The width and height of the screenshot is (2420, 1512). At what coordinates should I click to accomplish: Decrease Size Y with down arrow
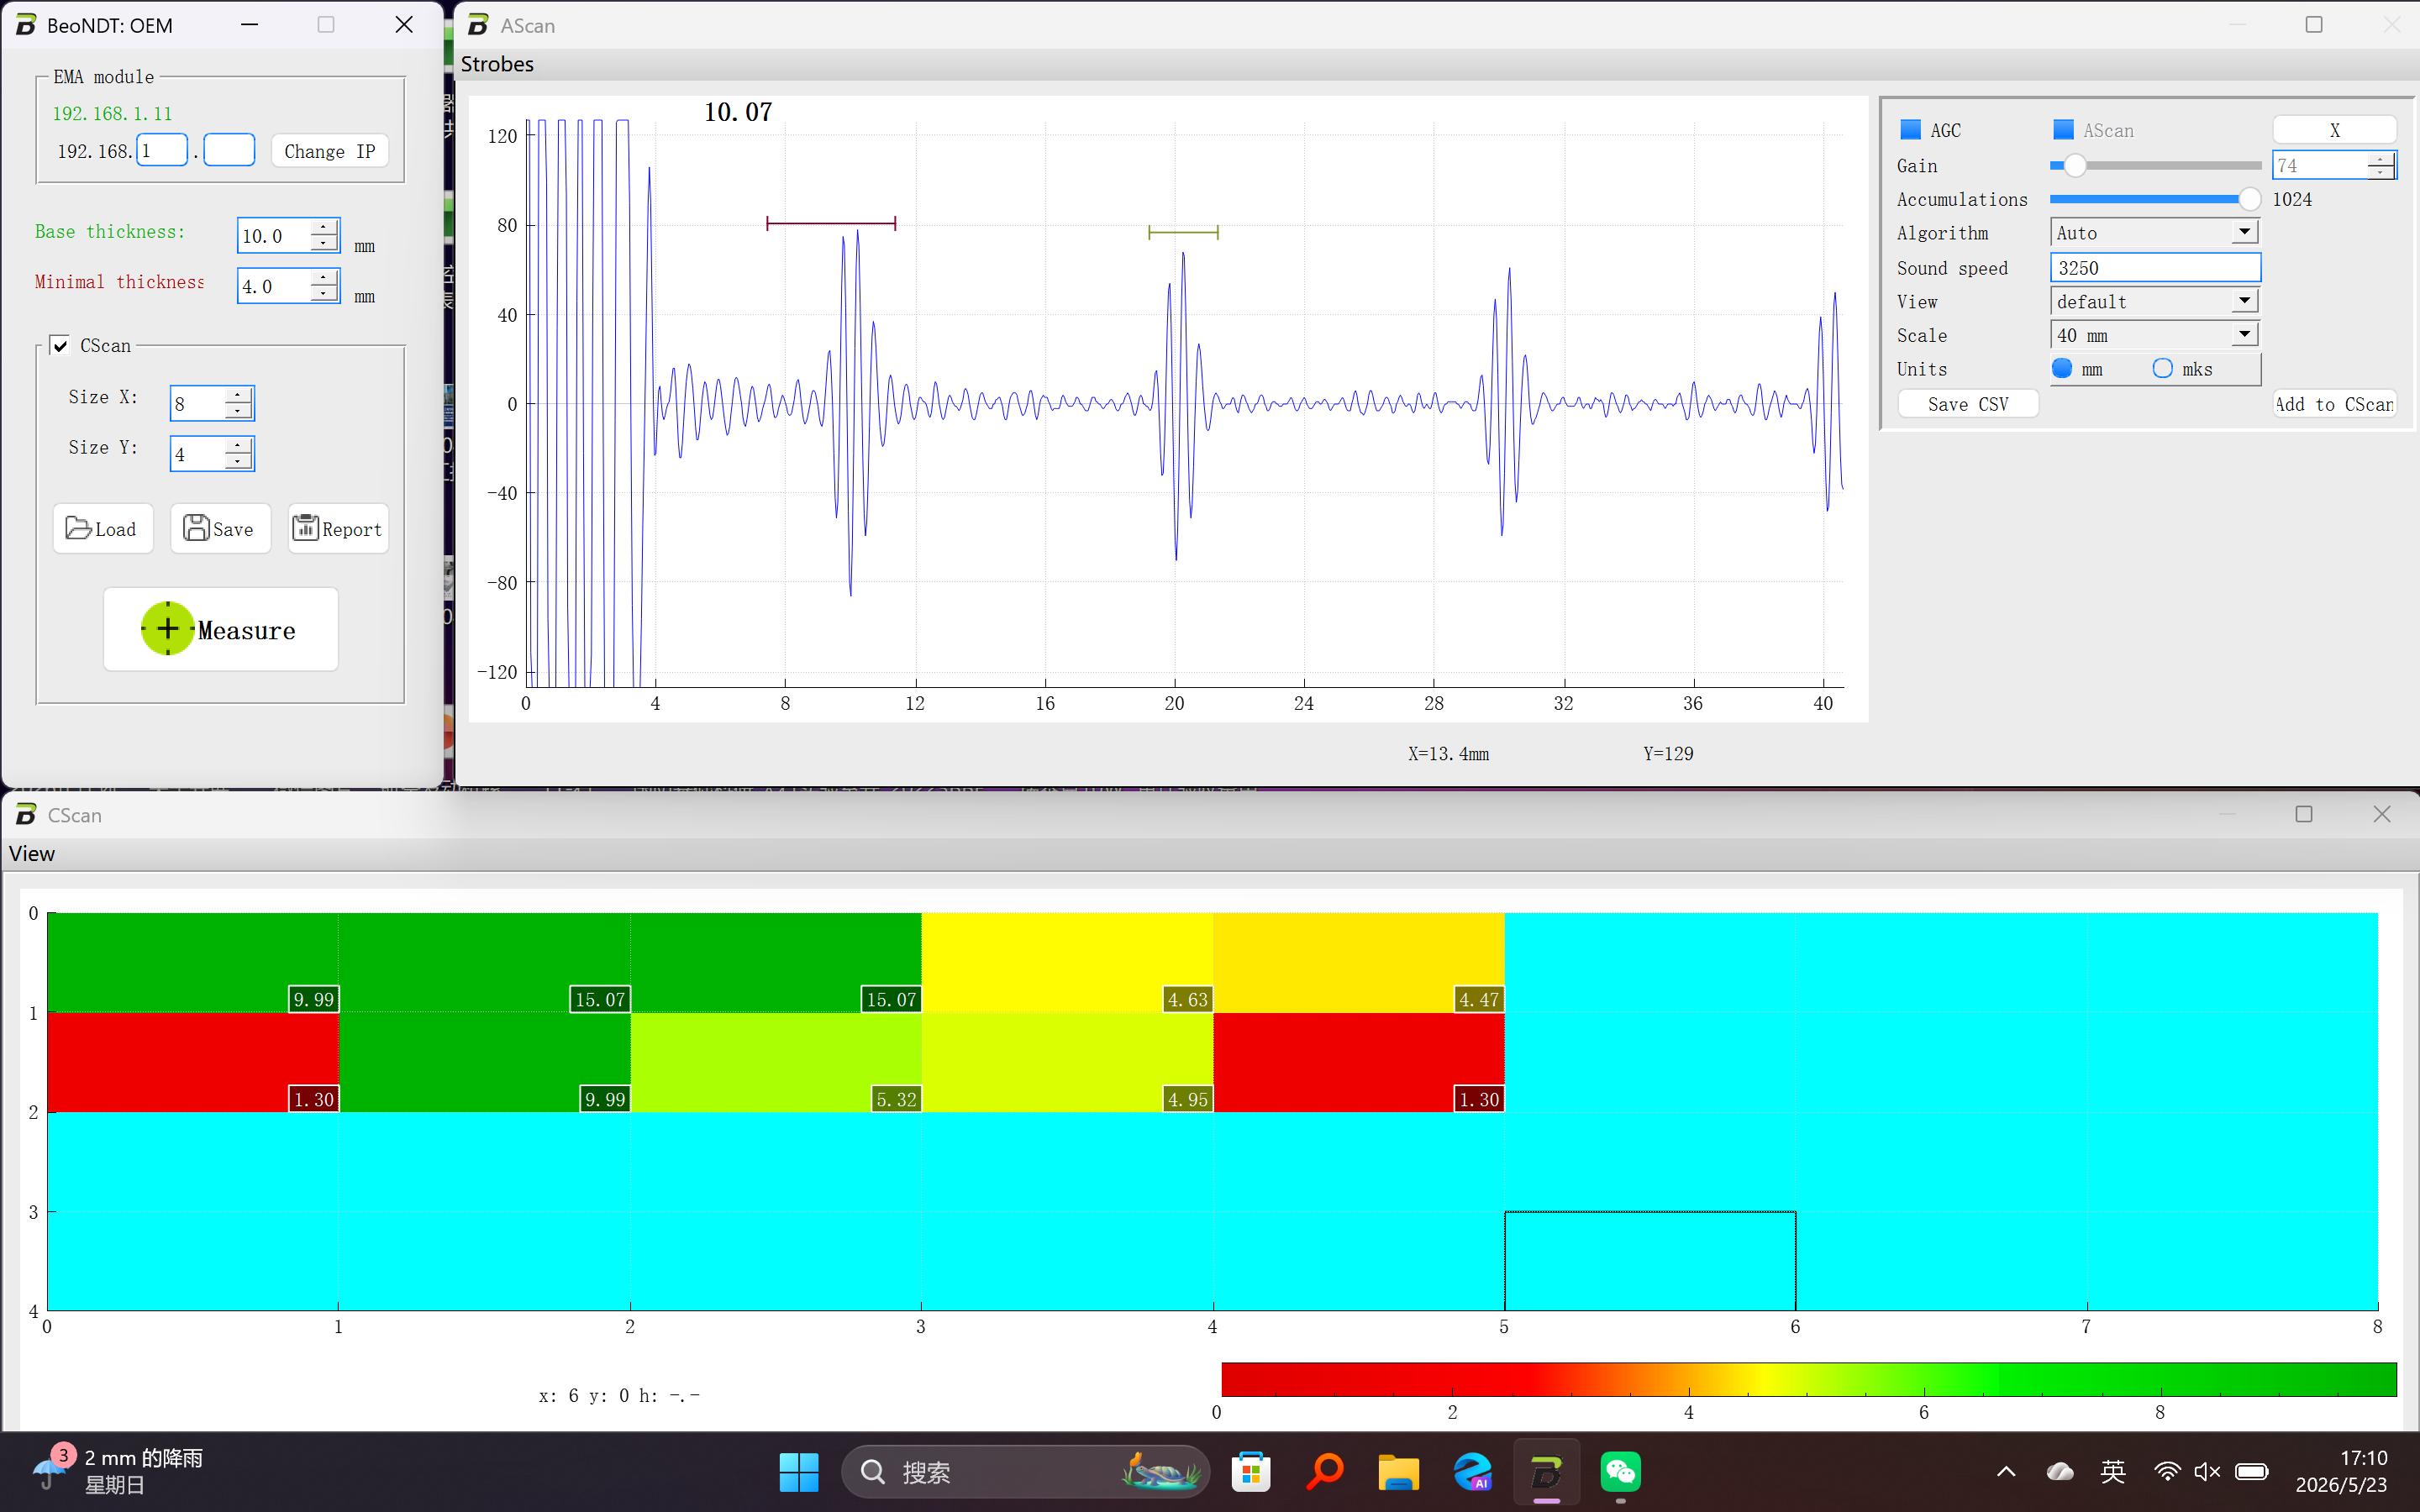(x=237, y=461)
